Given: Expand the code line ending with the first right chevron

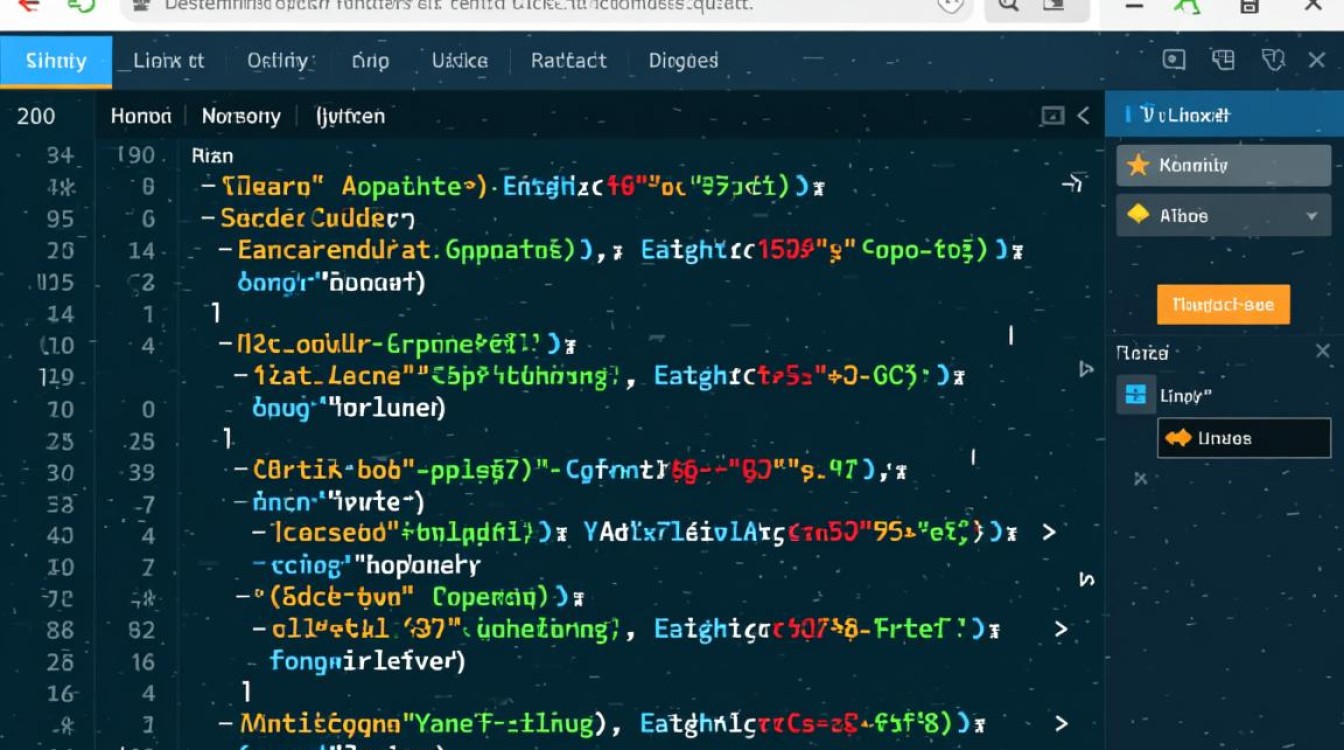Looking at the screenshot, I should pyautogui.click(x=1049, y=532).
